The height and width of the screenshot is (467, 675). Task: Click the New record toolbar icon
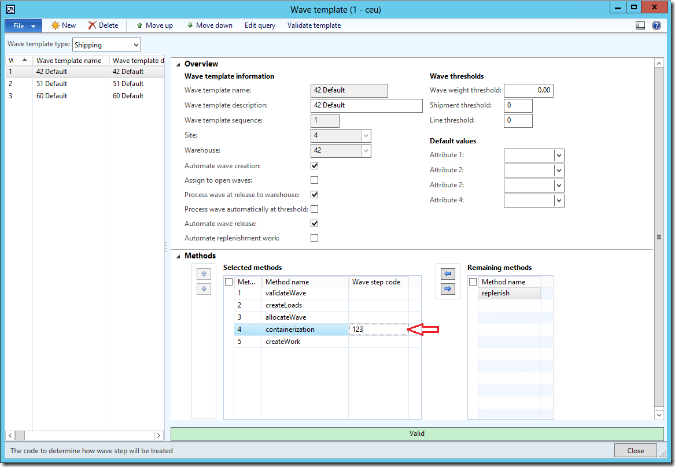point(55,25)
